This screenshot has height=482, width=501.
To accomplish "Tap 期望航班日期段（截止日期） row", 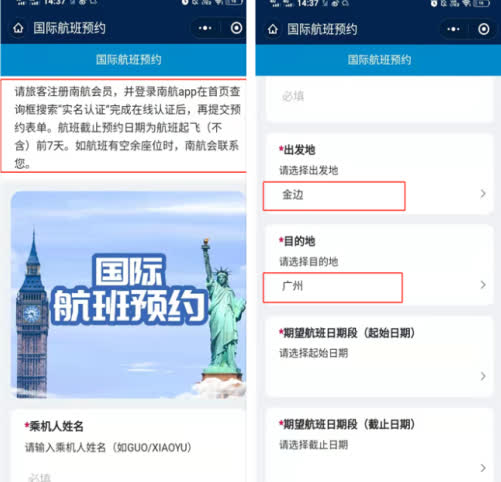I will coord(379,445).
